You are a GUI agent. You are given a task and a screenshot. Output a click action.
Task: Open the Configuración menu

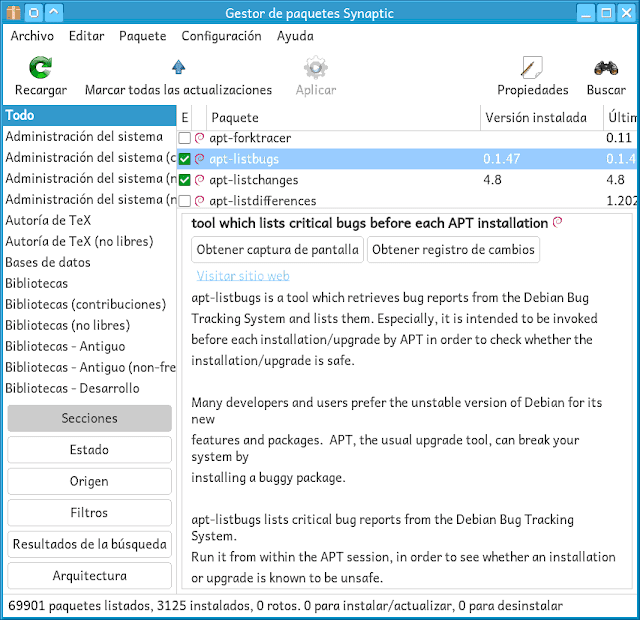pos(221,36)
